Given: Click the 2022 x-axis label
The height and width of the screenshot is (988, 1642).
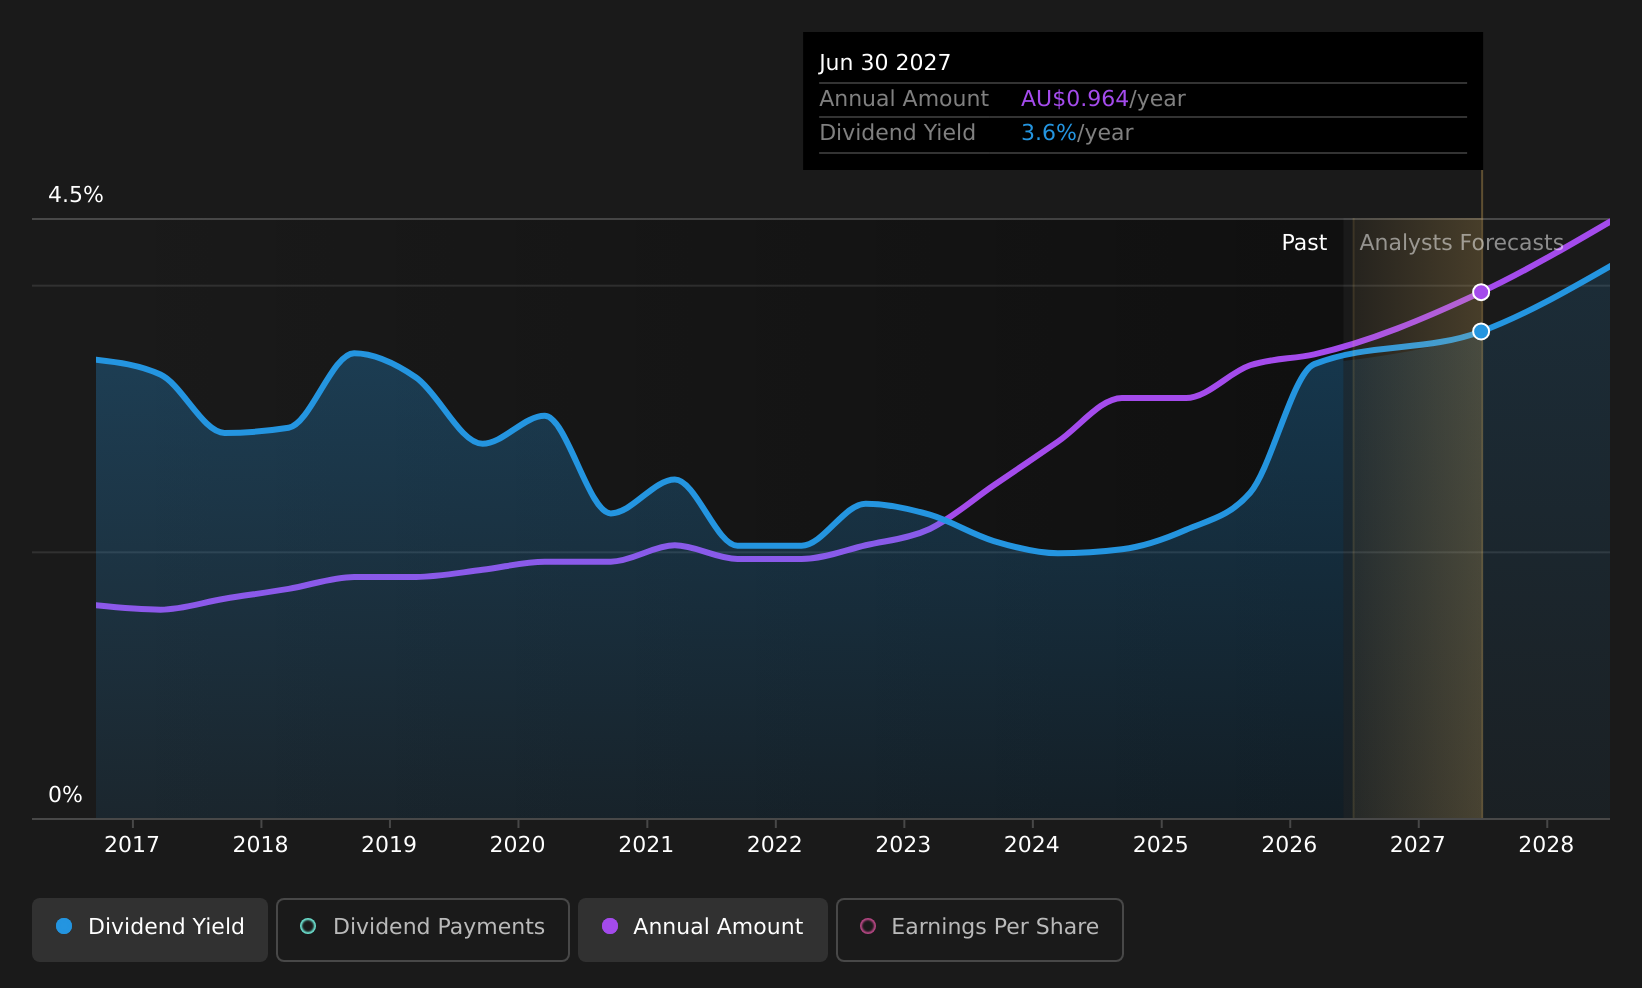Looking at the screenshot, I should [x=775, y=845].
